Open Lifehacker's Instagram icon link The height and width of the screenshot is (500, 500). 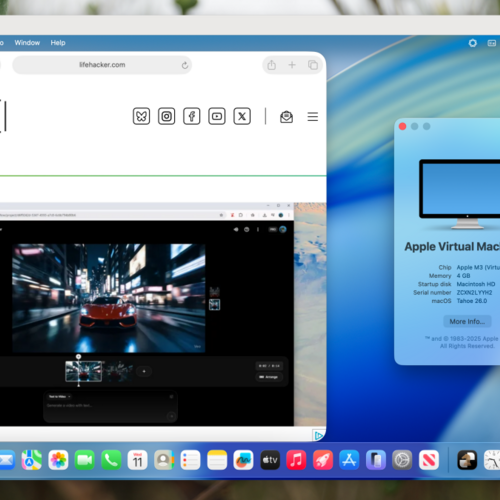tap(166, 116)
